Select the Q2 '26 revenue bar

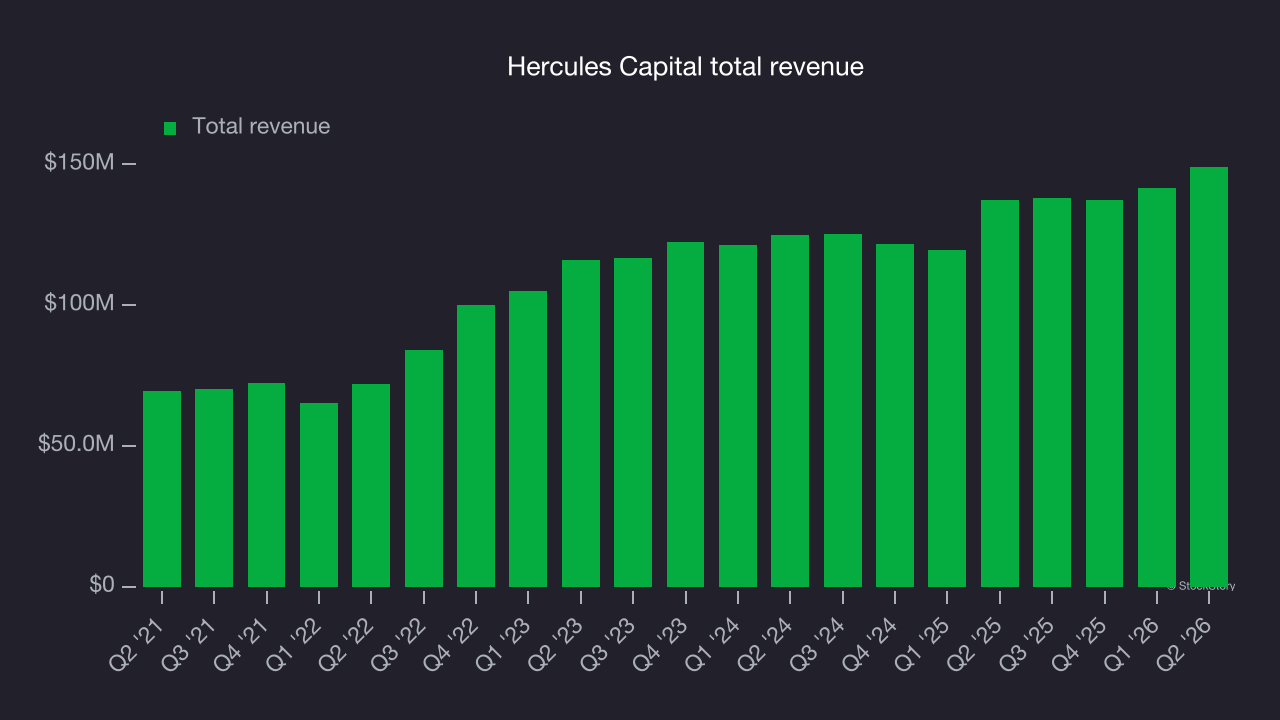pyautogui.click(x=1209, y=377)
